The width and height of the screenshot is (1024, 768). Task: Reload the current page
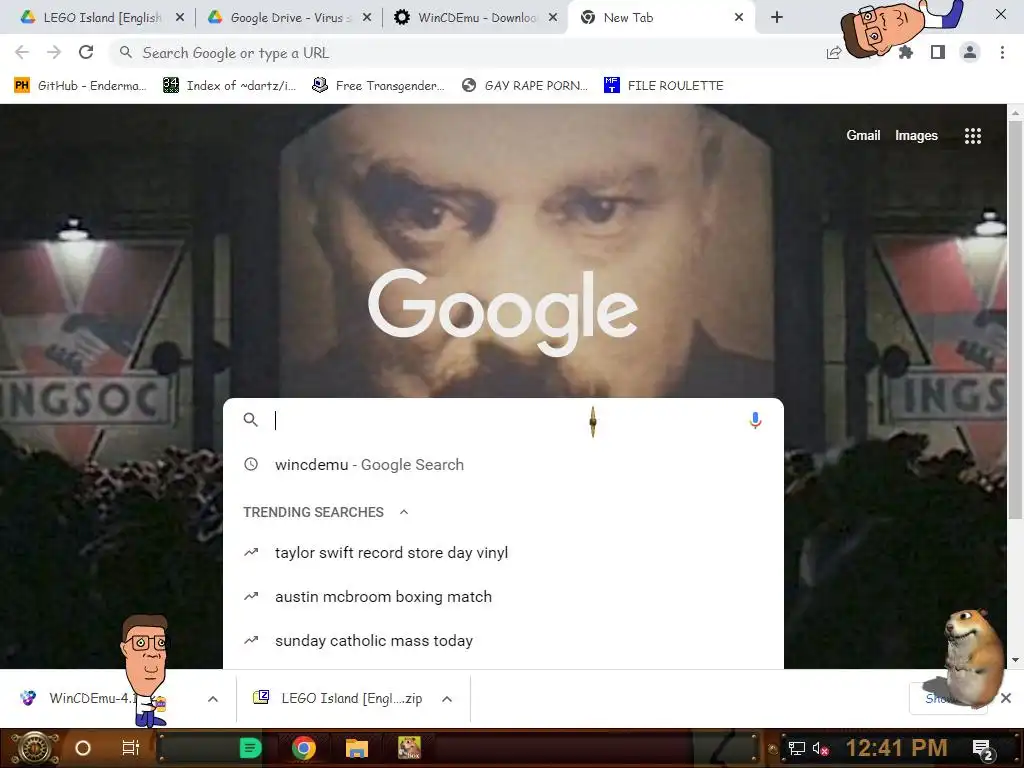(86, 52)
